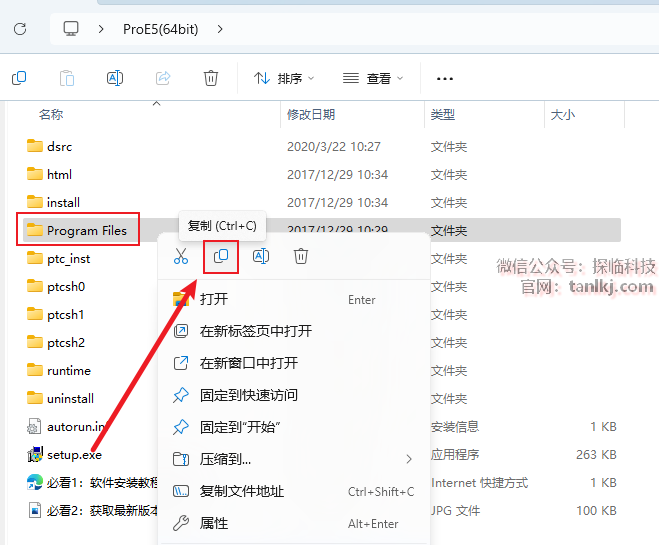Click setup.exe installer icon

(x=35, y=454)
